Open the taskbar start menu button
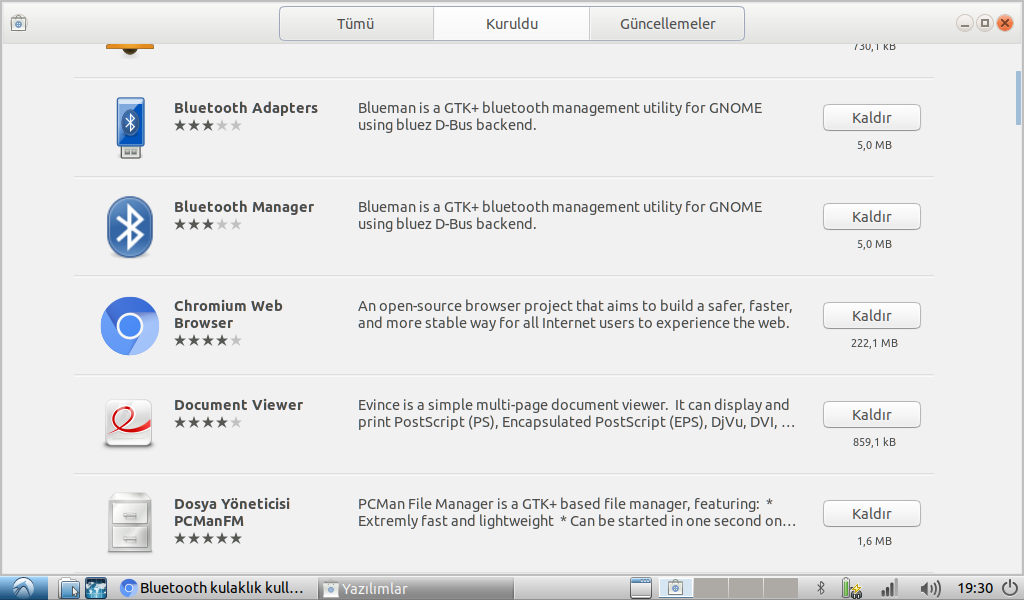 [24, 588]
